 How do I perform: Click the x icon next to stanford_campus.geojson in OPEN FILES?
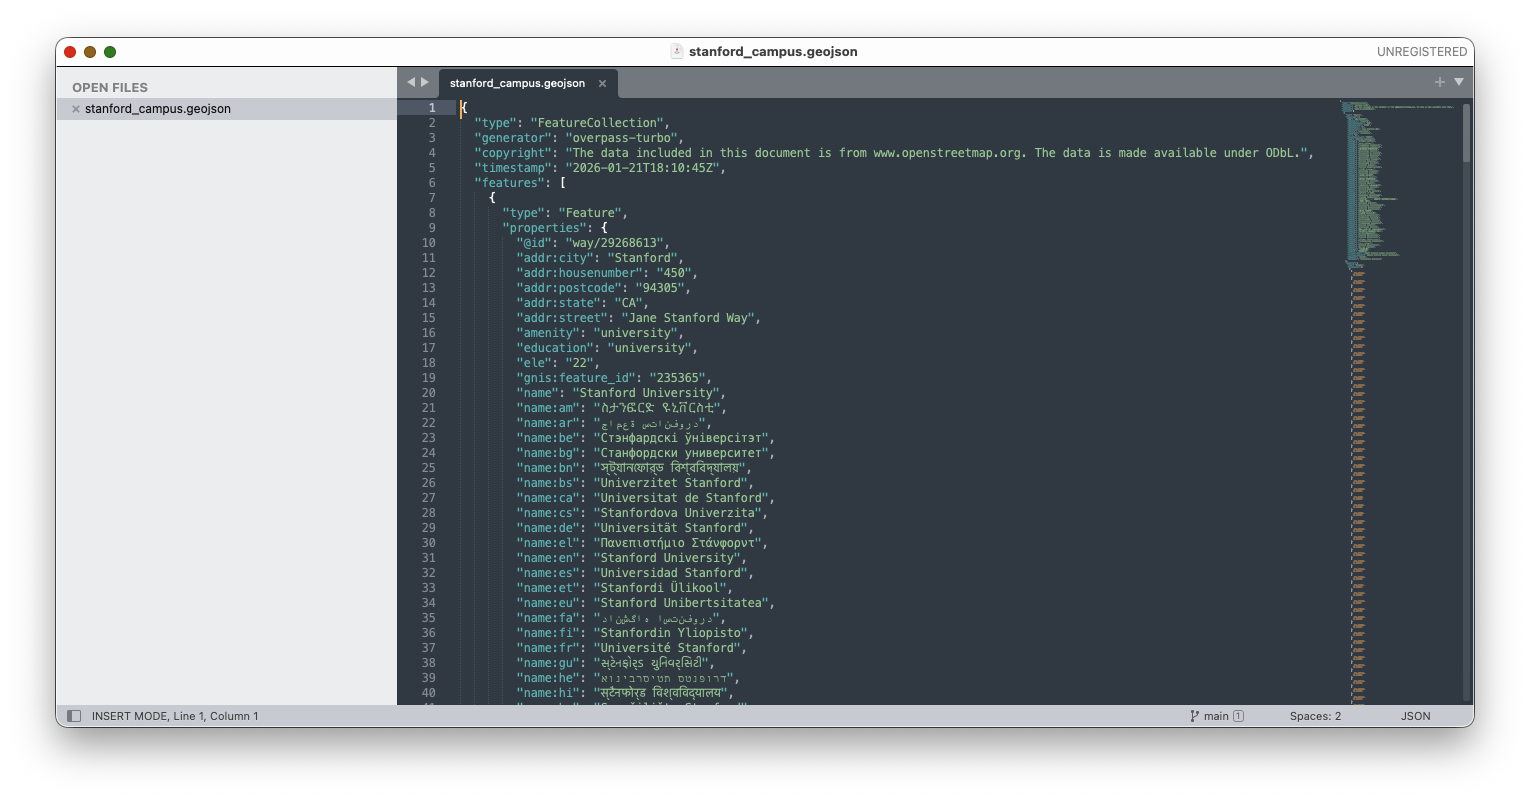[75, 108]
